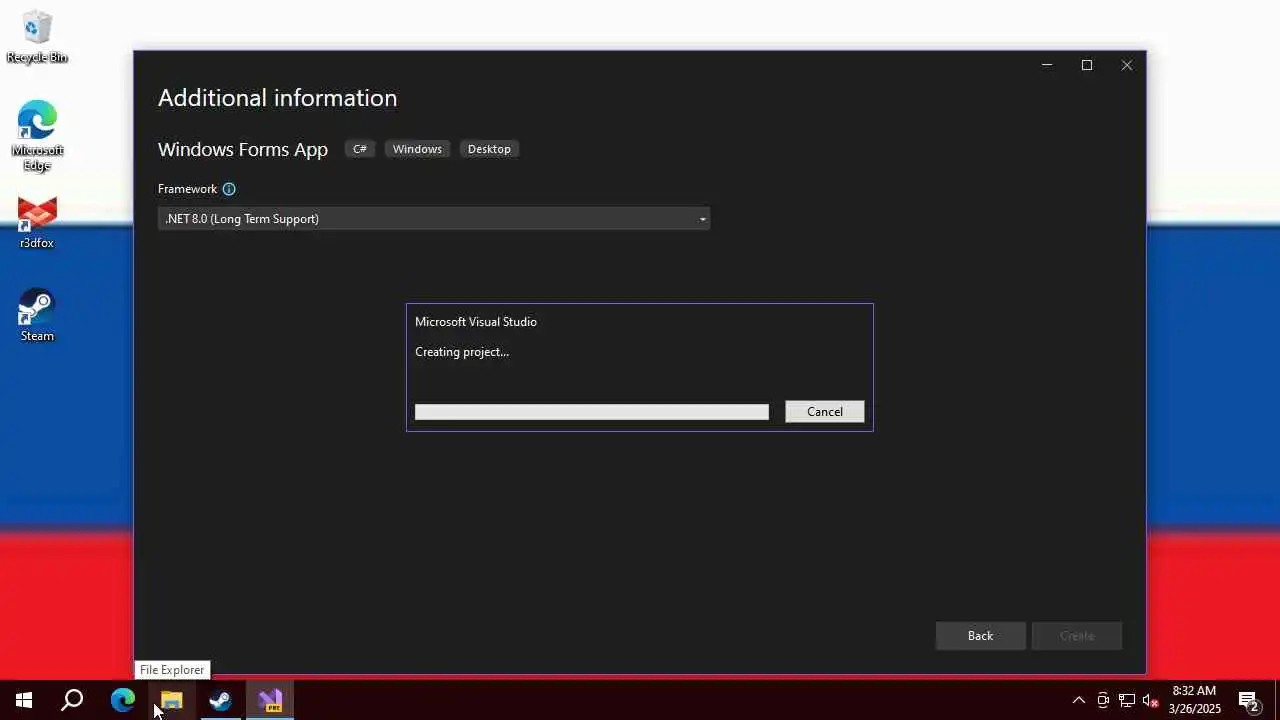
Task: Open taskbar Search
Action: pos(72,701)
